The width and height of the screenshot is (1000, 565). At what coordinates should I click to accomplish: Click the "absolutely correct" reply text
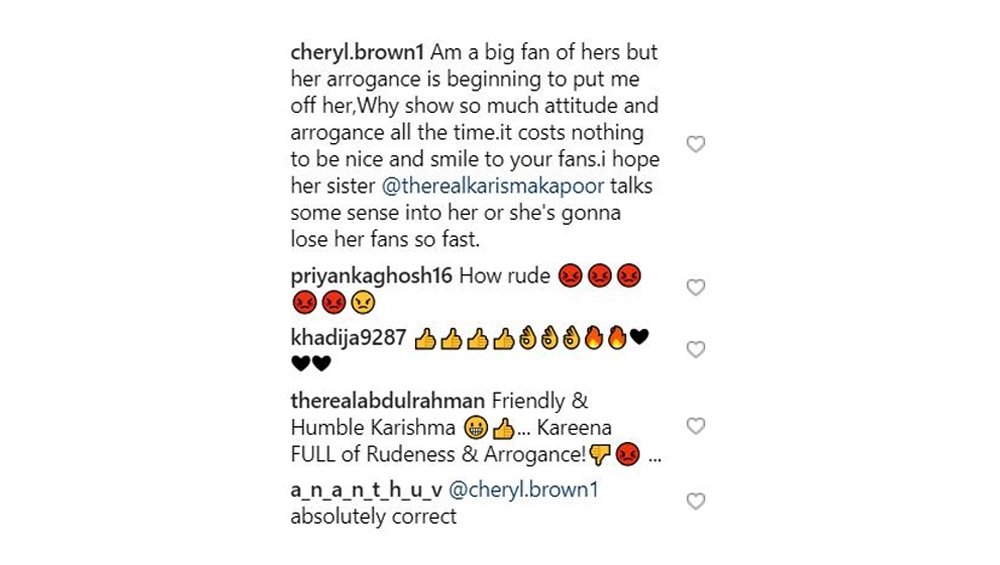(x=374, y=517)
